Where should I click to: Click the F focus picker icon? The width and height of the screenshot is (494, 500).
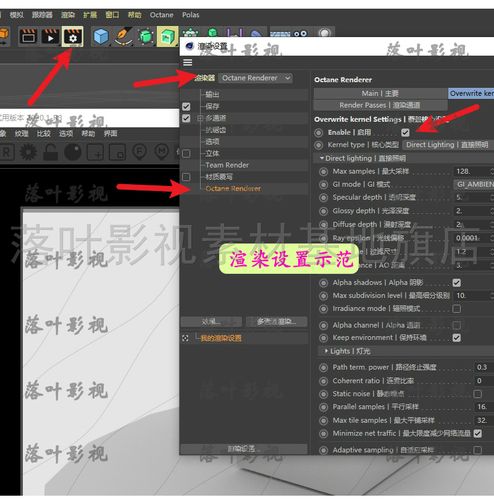tap(140, 152)
